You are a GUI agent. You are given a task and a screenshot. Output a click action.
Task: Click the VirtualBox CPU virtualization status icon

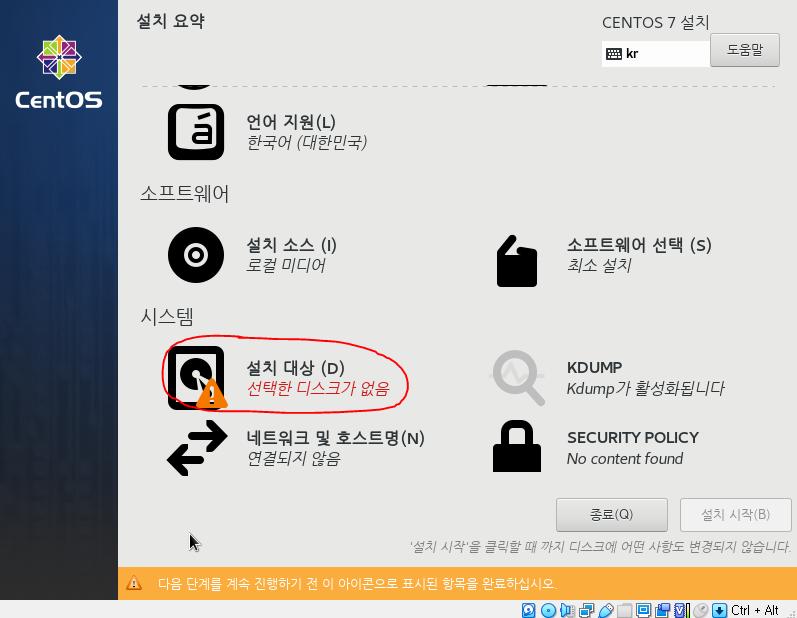682,610
